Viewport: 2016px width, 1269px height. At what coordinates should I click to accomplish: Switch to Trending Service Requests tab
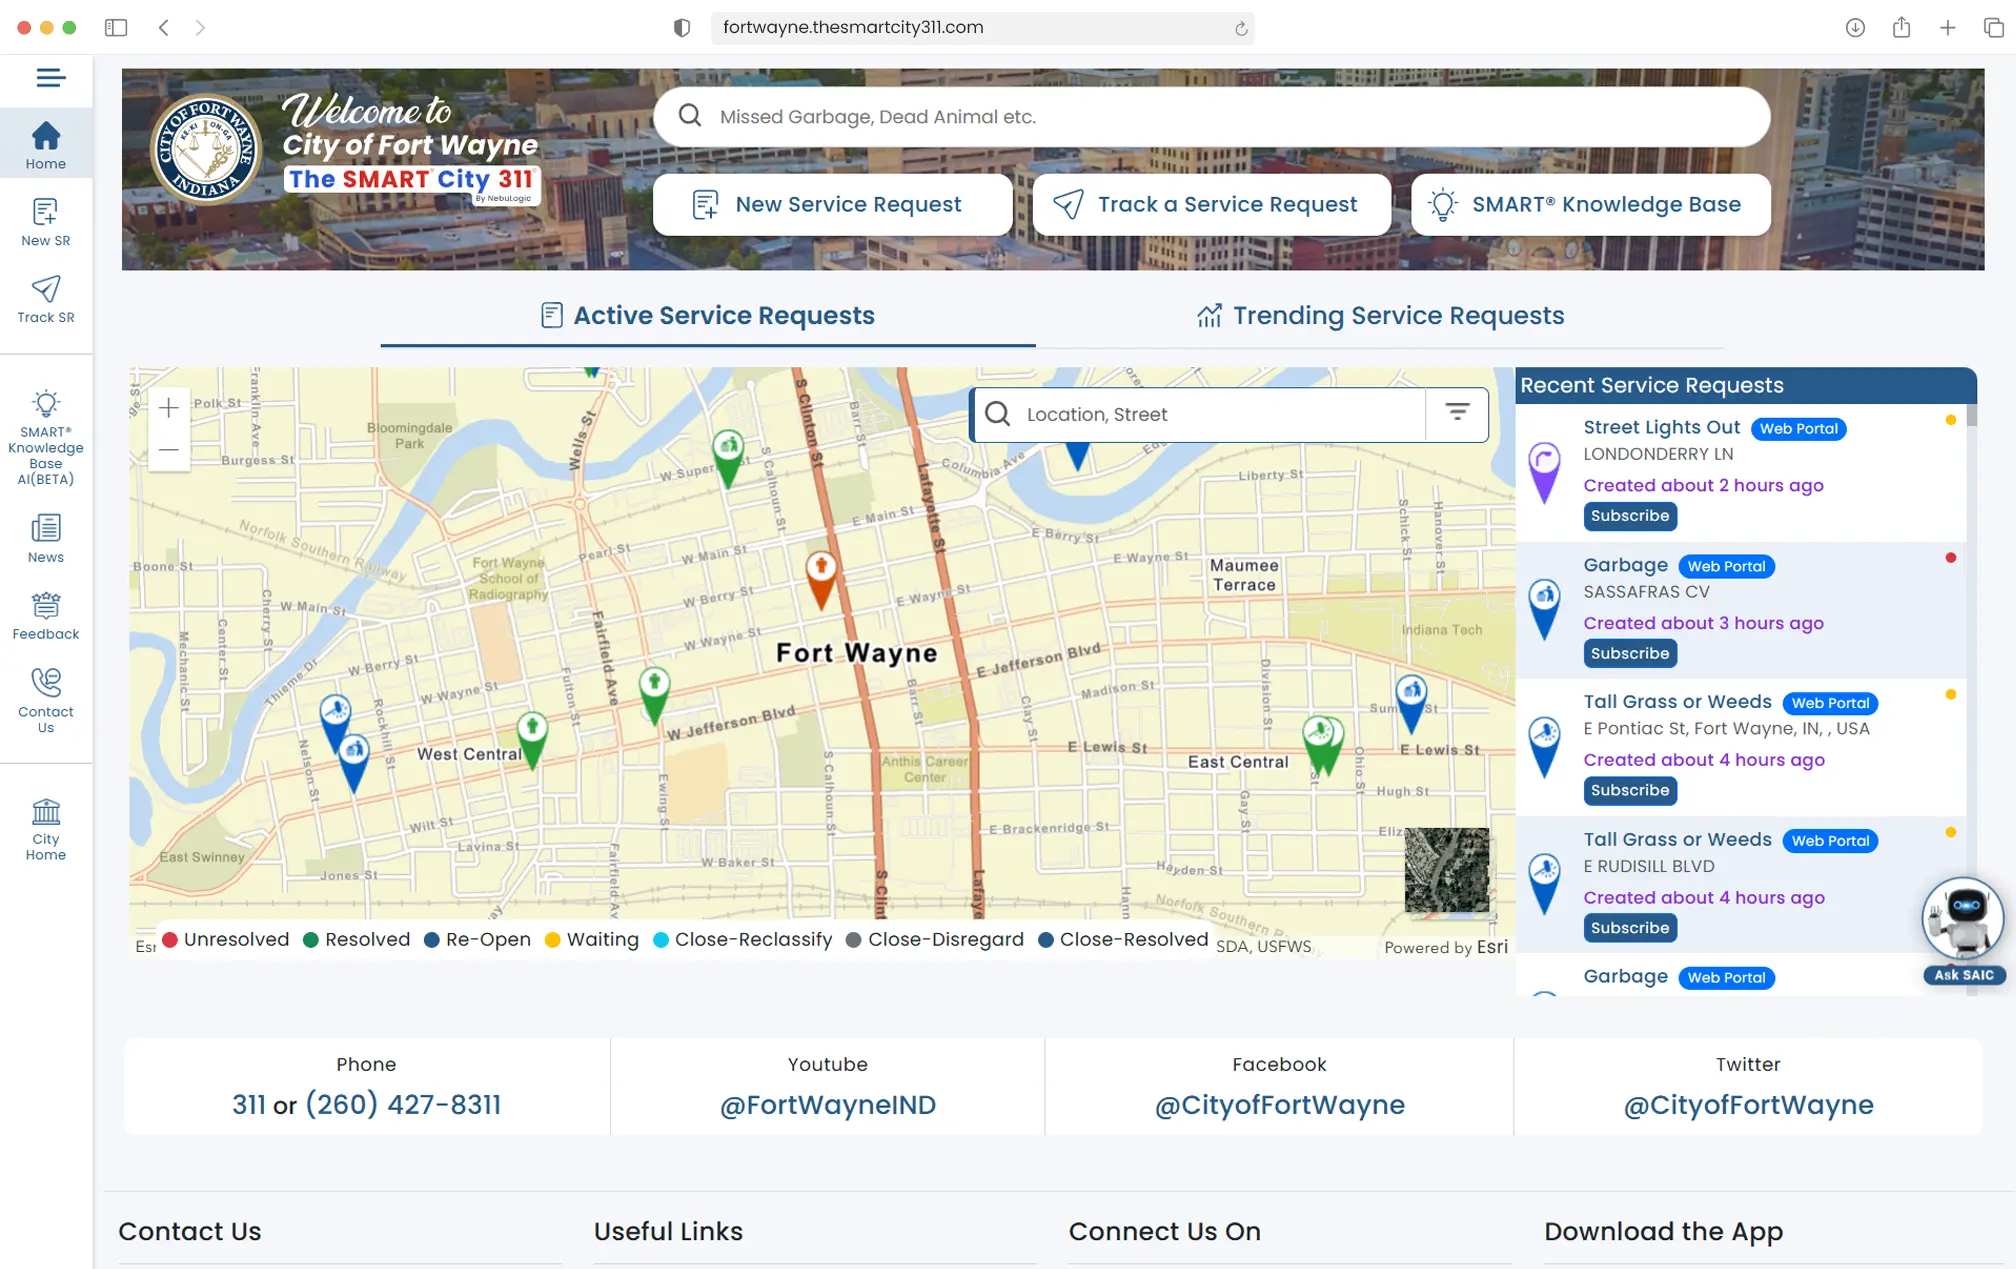click(1380, 315)
